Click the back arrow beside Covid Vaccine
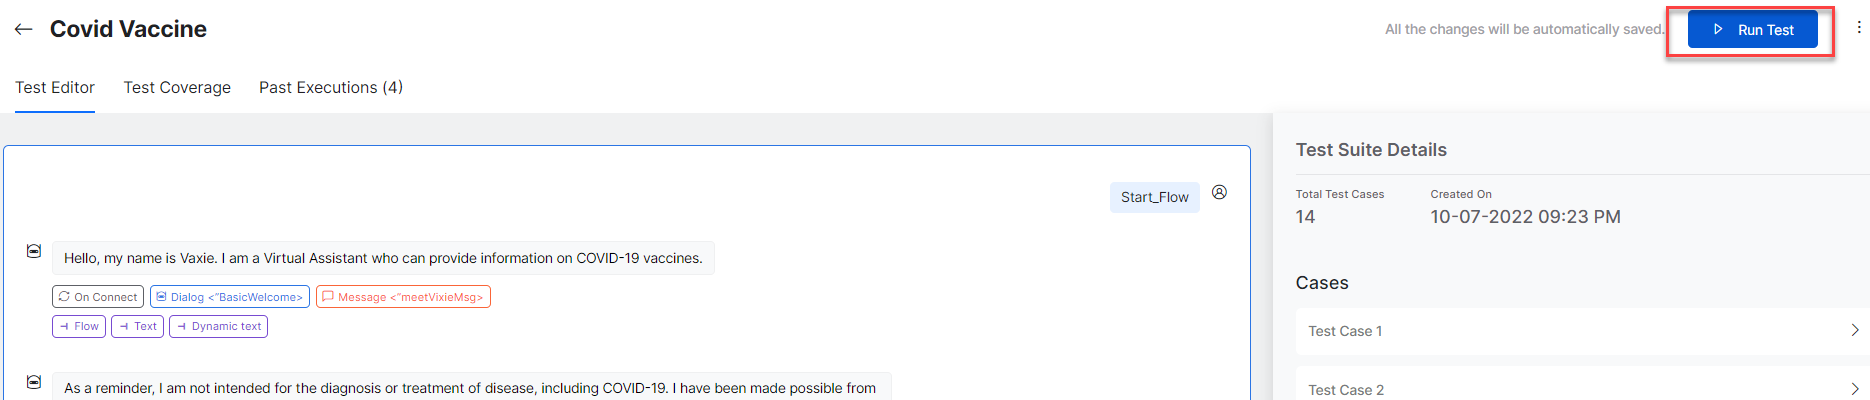The image size is (1870, 400). [x=23, y=30]
